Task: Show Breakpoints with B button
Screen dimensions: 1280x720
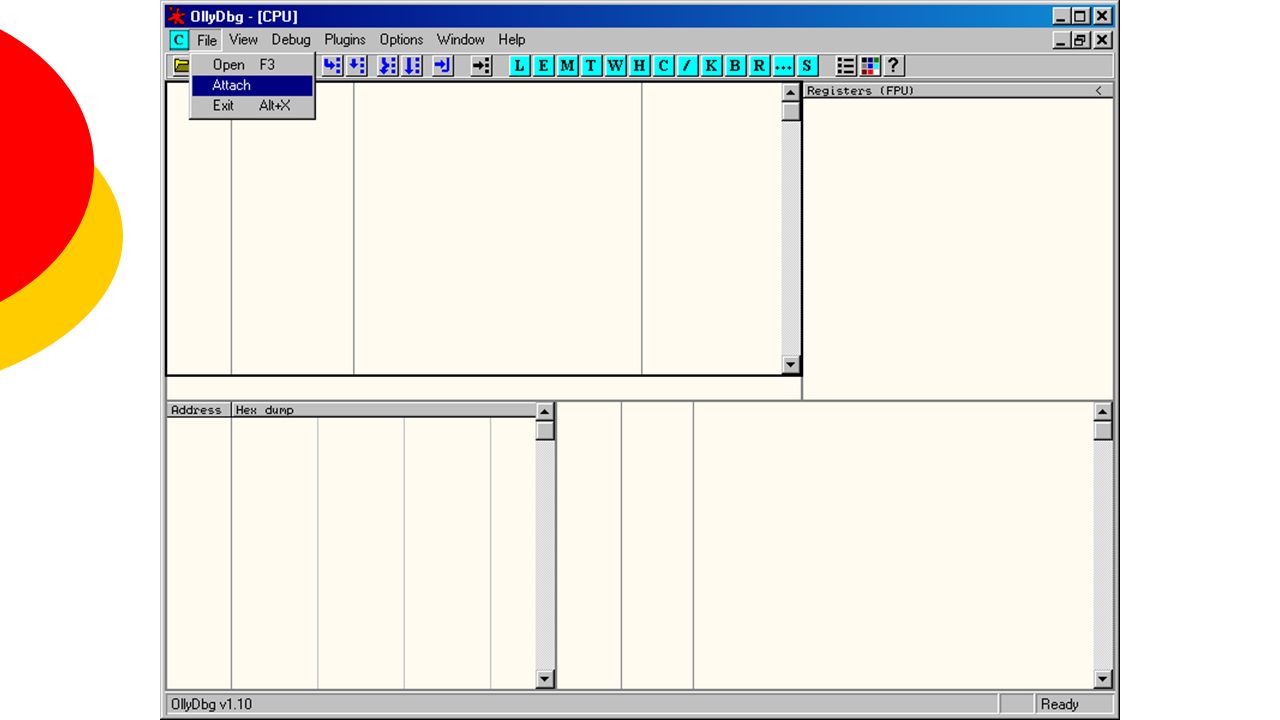Action: click(735, 66)
